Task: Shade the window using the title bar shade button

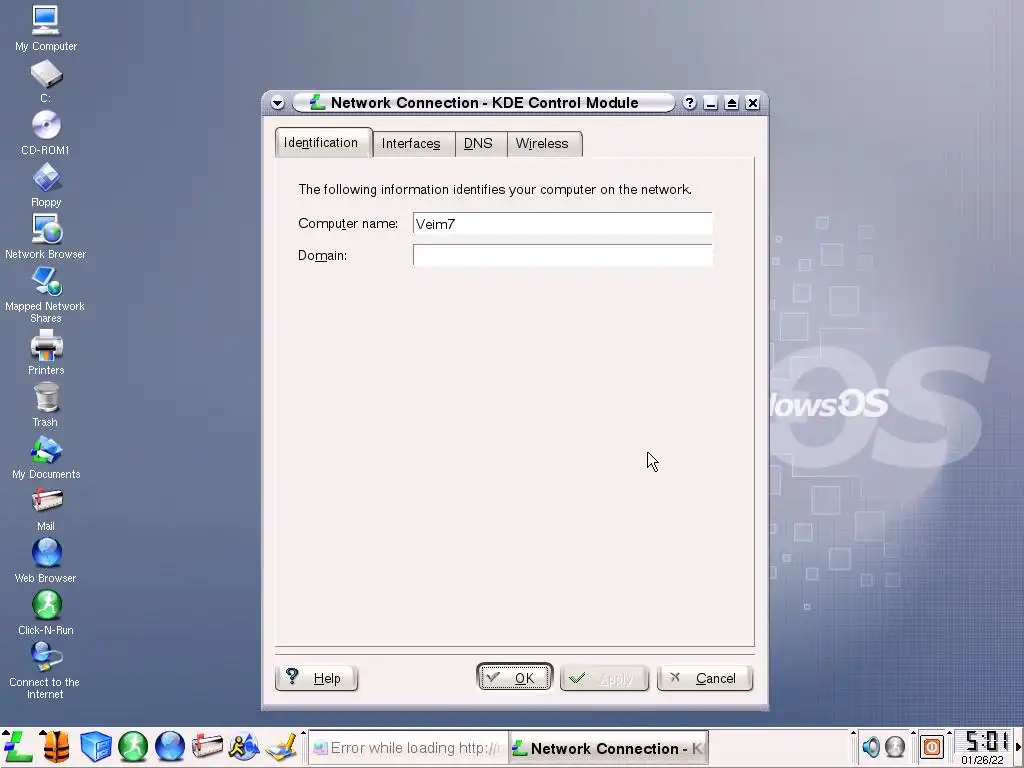Action: click(x=731, y=103)
